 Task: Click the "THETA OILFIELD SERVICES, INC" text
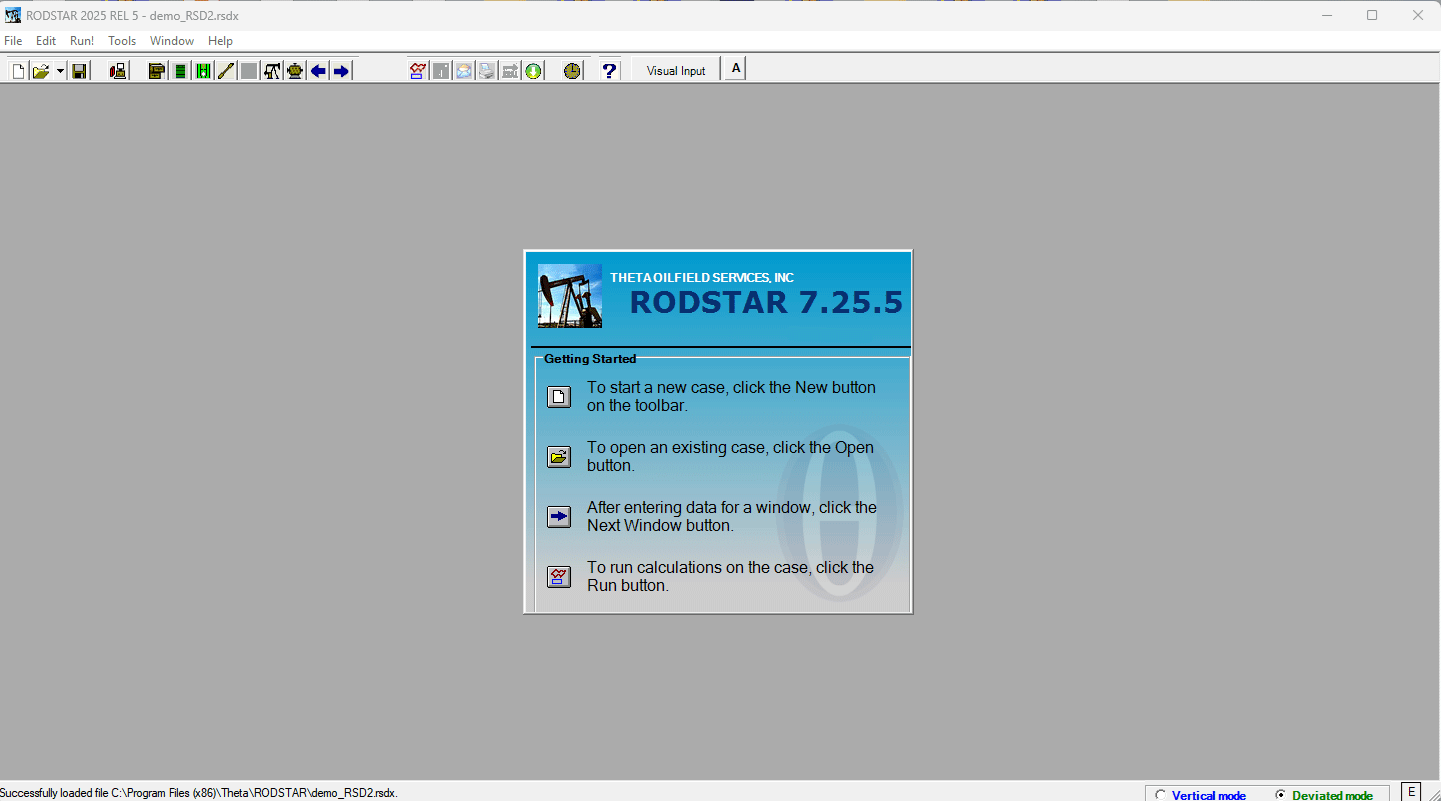(x=702, y=277)
